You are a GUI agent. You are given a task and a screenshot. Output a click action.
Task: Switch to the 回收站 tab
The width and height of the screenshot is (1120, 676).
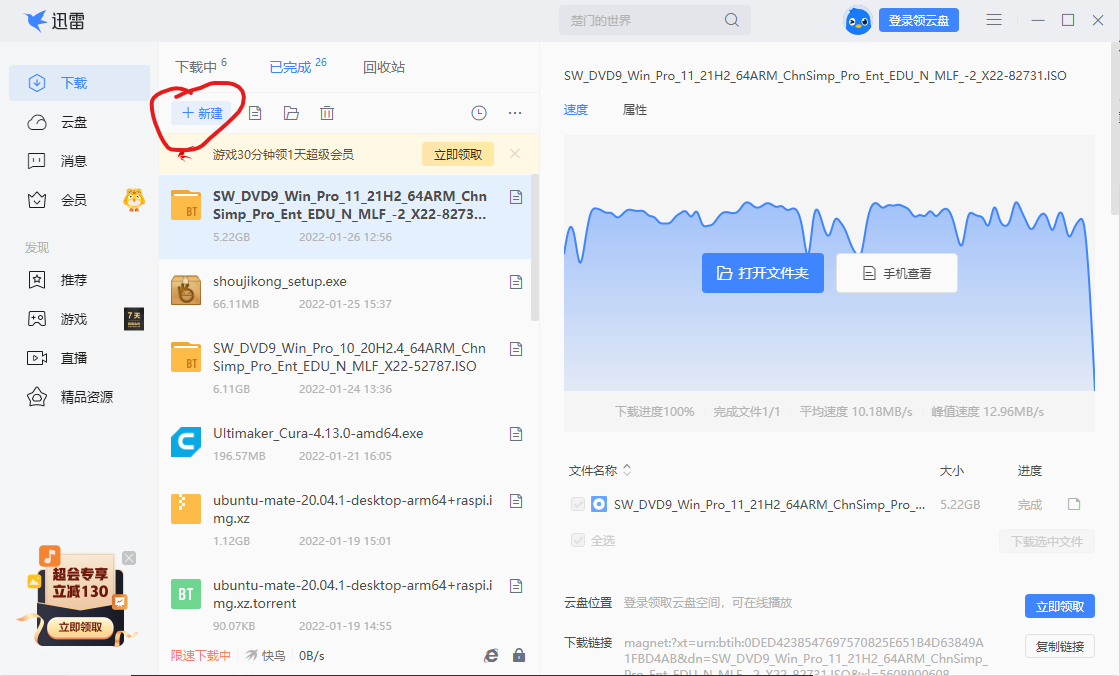click(384, 67)
